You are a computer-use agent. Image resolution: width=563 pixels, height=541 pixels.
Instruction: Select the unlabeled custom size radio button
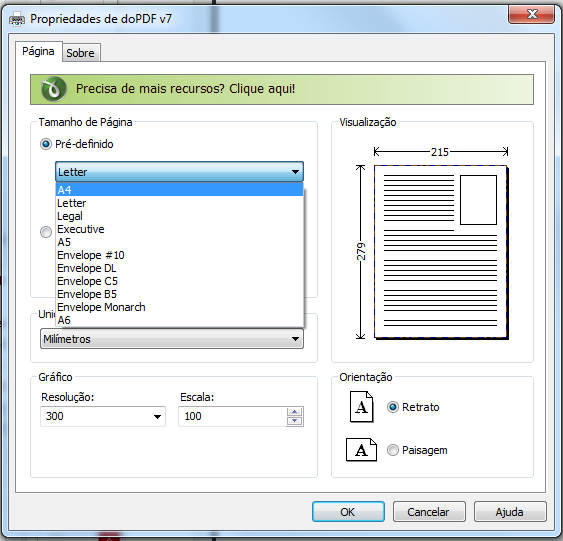(46, 232)
